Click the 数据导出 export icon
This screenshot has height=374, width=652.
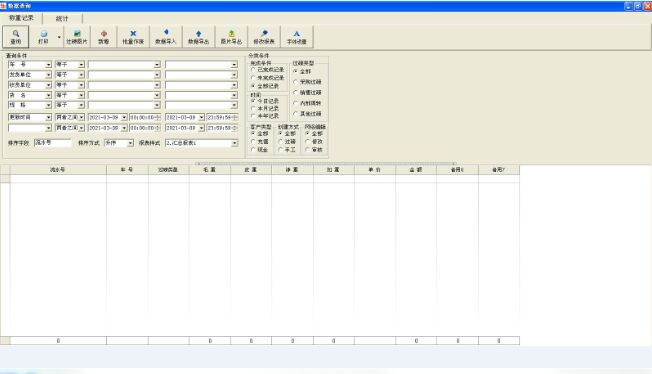click(x=198, y=37)
